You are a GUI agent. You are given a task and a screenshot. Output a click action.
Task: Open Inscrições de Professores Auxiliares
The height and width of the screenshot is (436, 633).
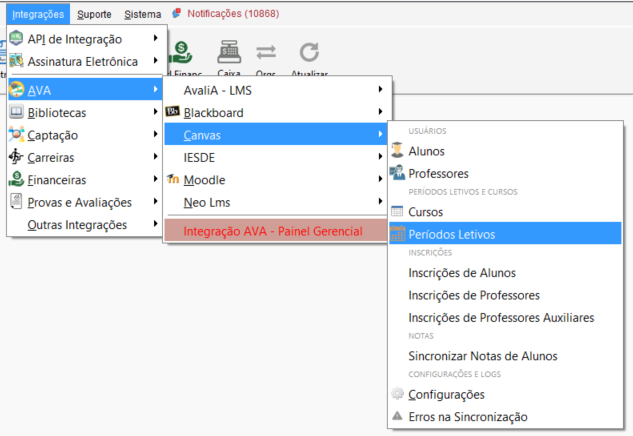click(x=505, y=318)
